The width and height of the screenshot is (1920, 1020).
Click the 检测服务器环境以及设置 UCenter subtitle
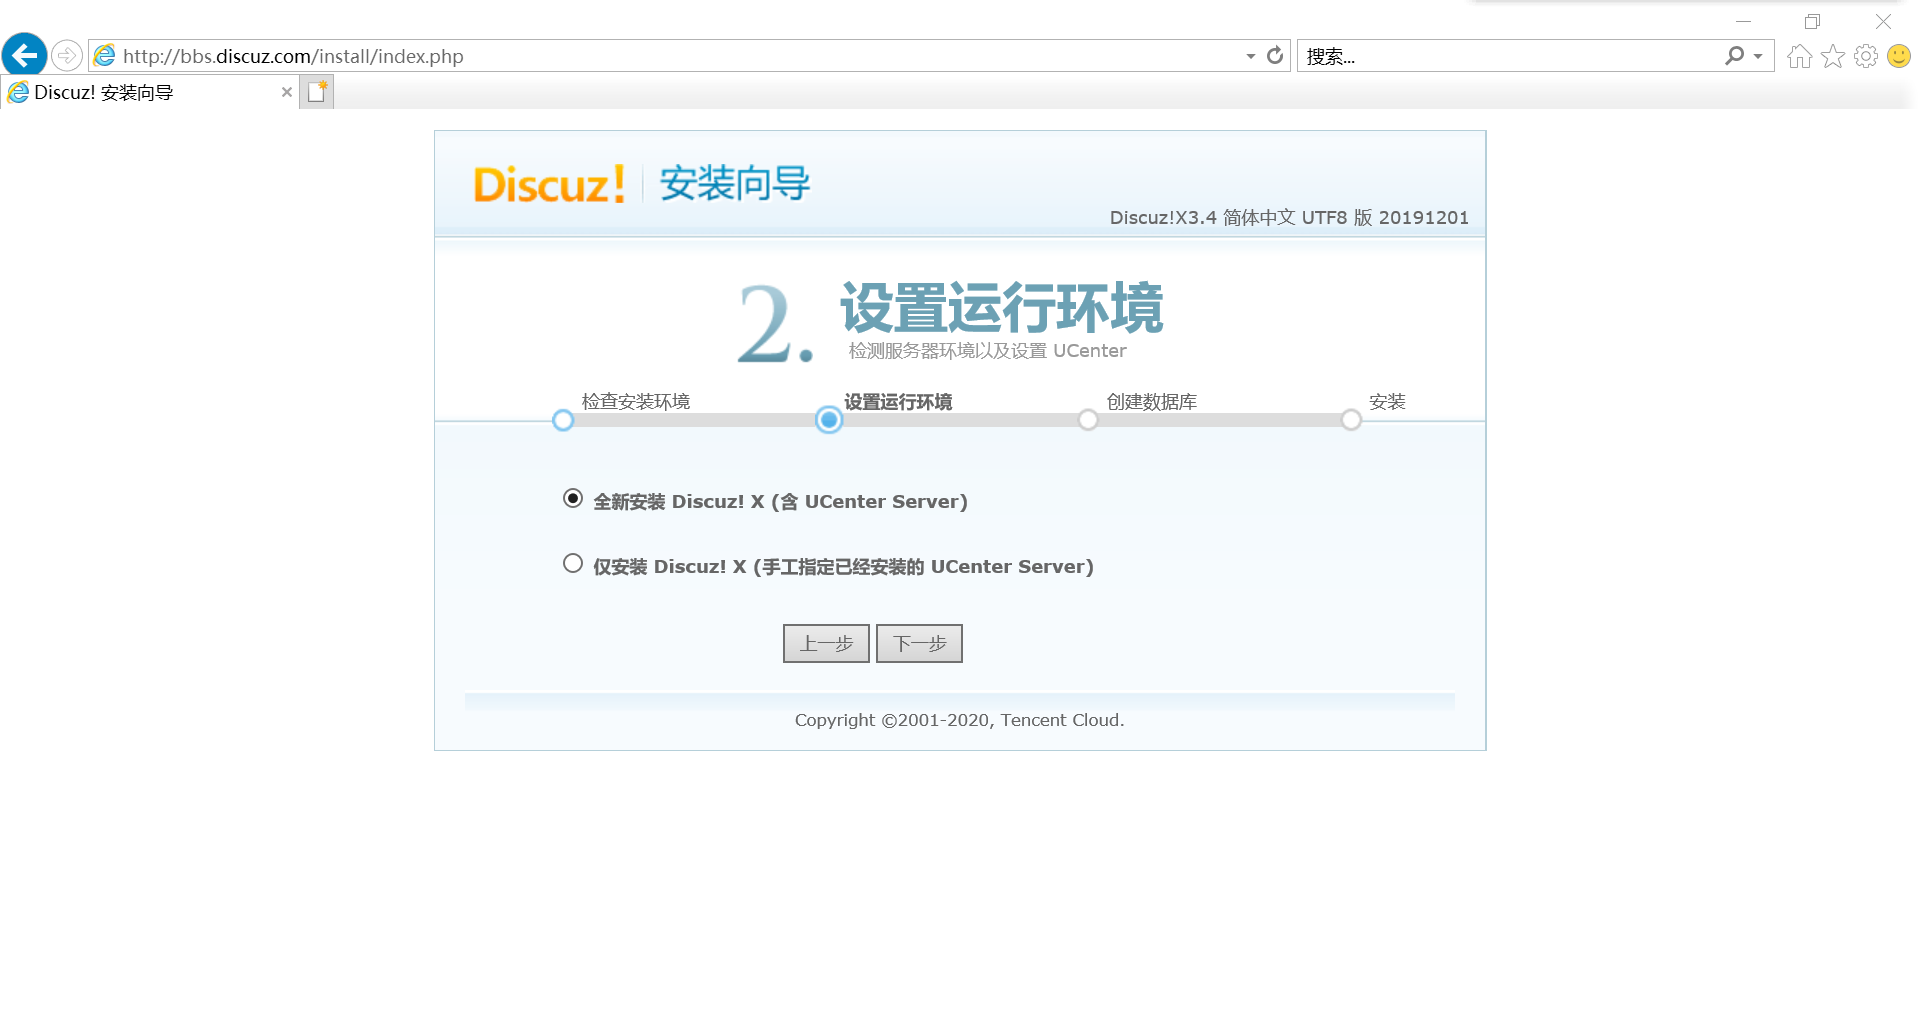pos(987,351)
